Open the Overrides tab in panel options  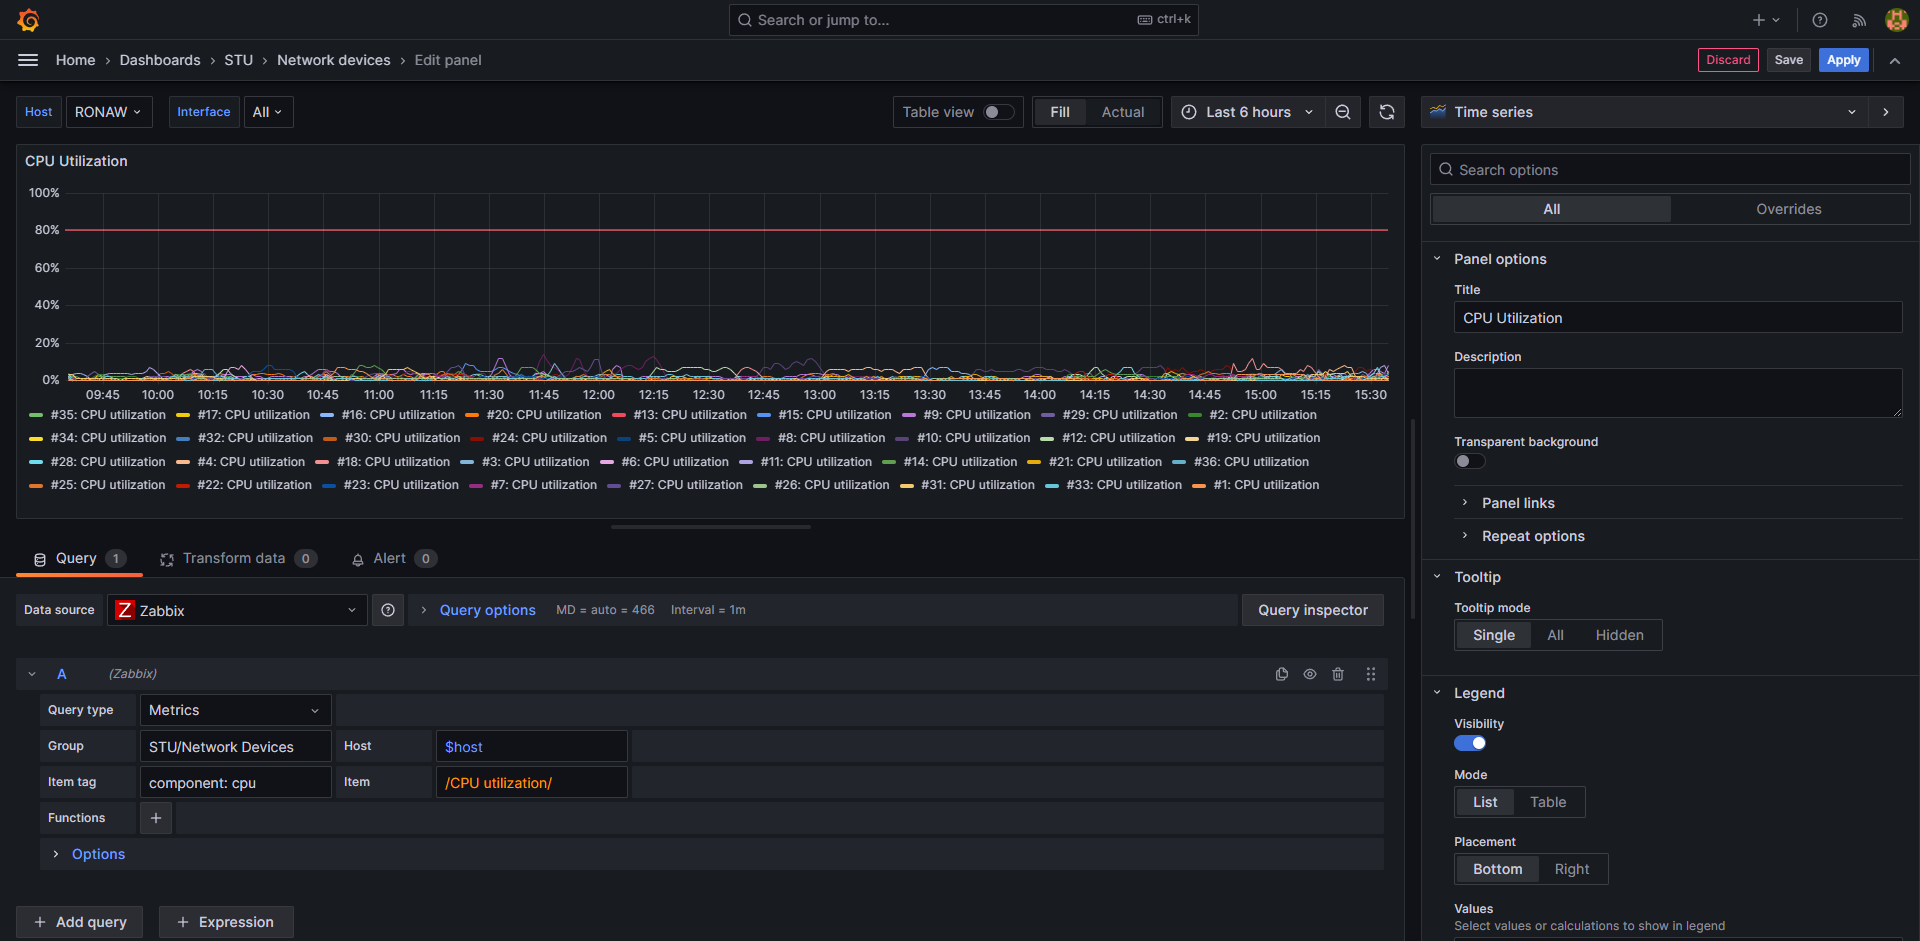coord(1789,208)
